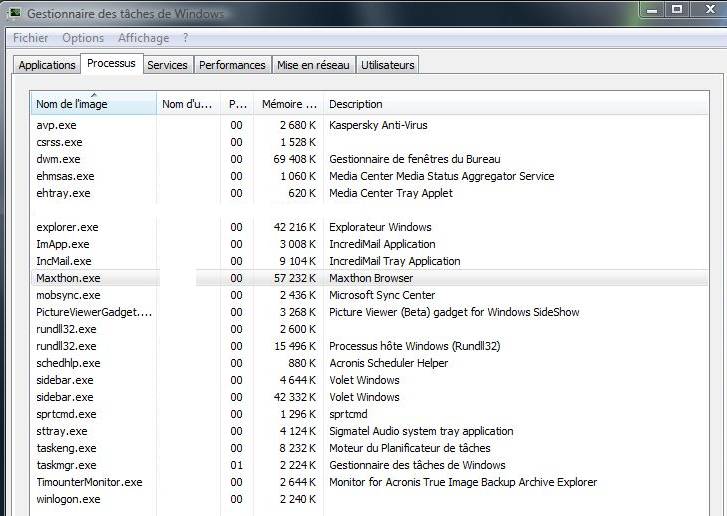Click Moteur du Planificateur de tâches description
The image size is (727, 516).
coord(410,448)
